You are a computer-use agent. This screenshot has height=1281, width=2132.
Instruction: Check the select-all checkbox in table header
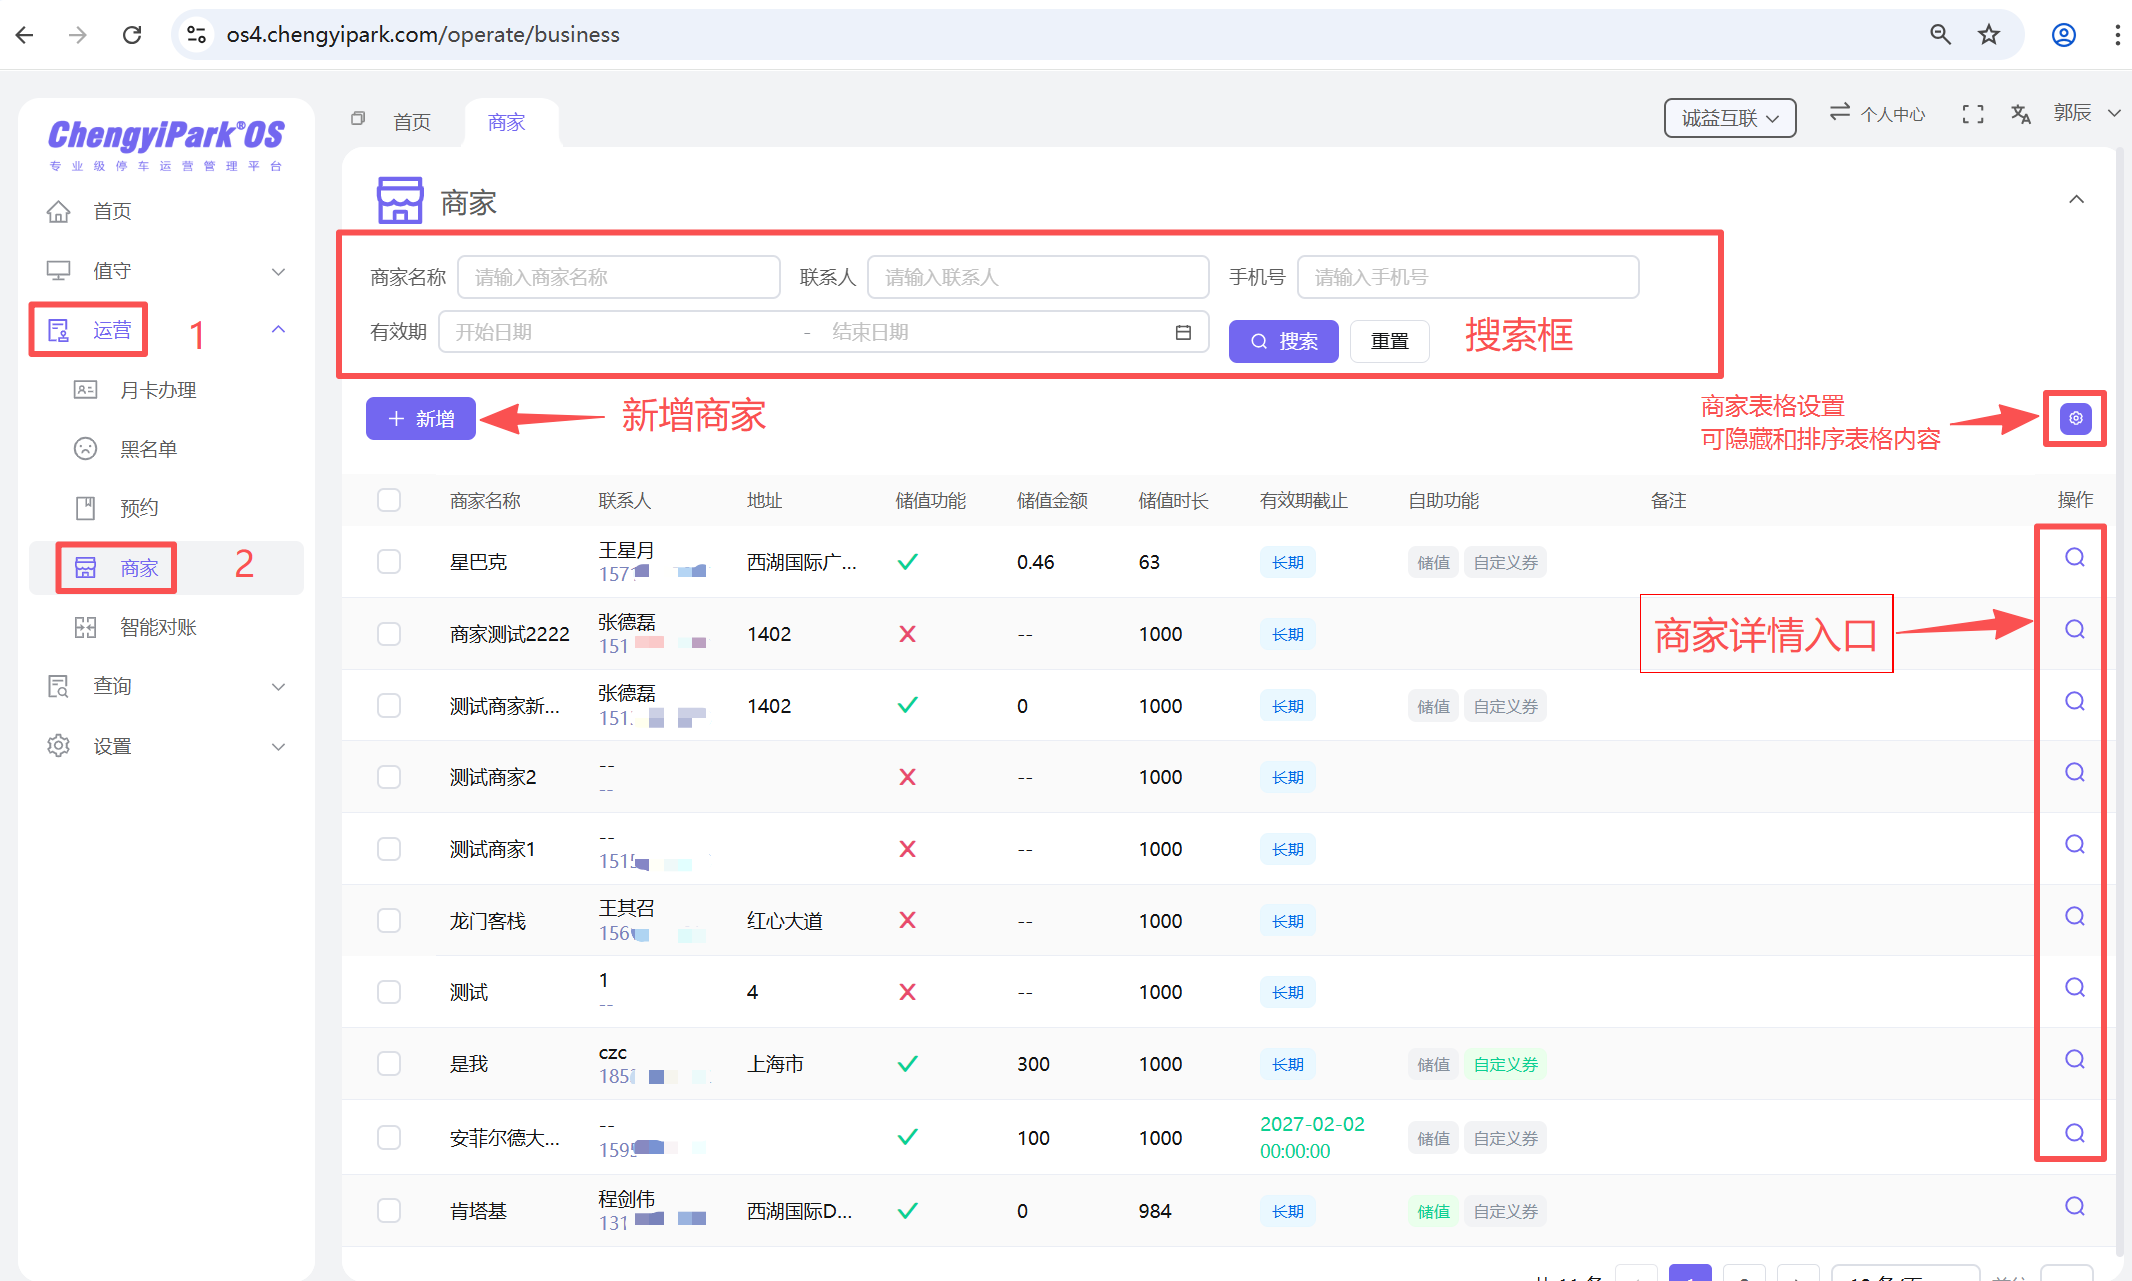(389, 500)
